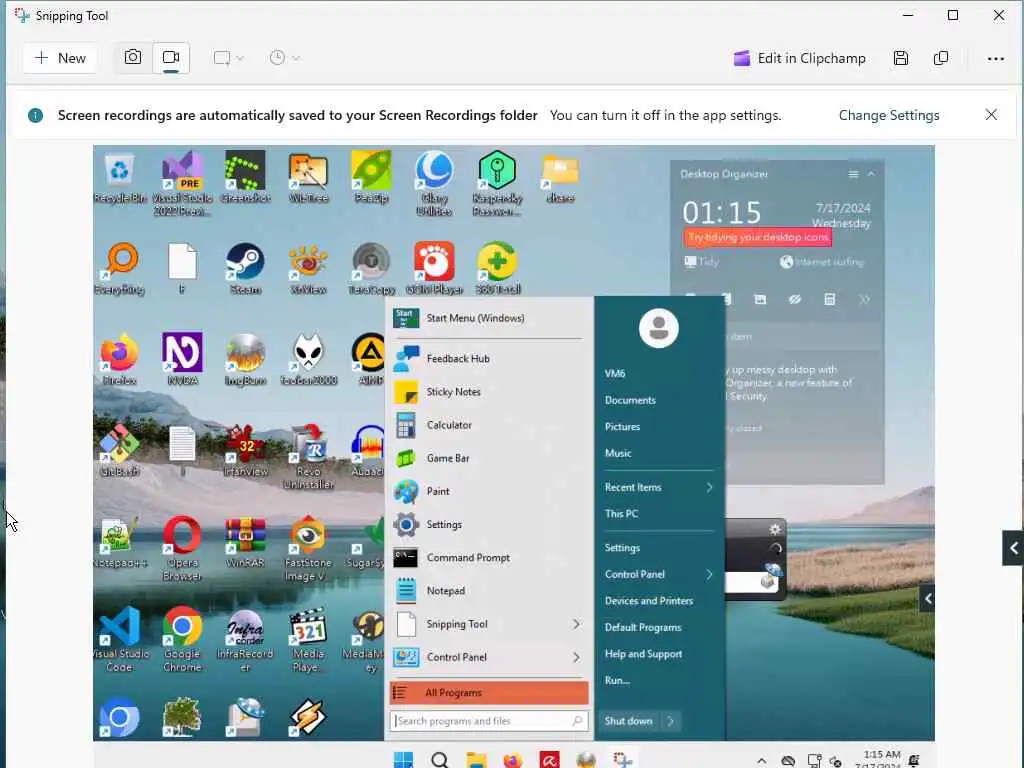Expand more tools with double chevron

coord(864,300)
